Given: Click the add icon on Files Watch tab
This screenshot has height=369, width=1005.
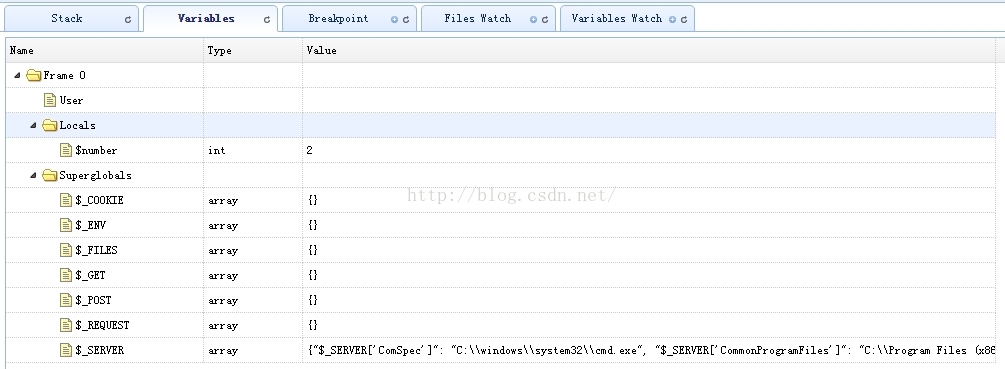Looking at the screenshot, I should pos(533,19).
